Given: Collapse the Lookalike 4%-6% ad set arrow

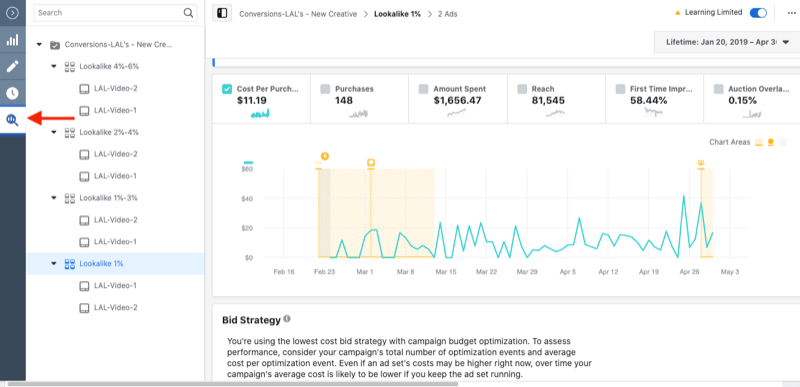Looking at the screenshot, I should pyautogui.click(x=54, y=67).
